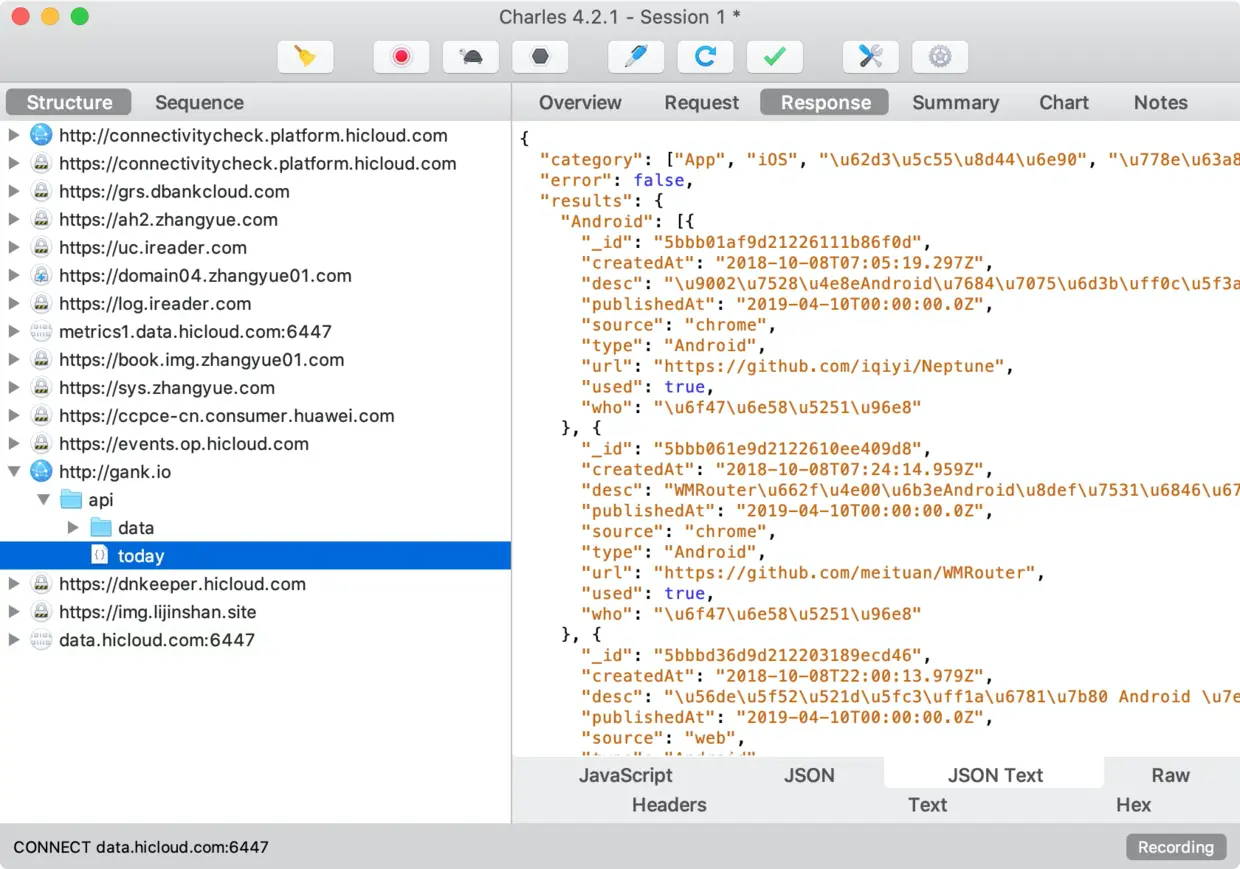Open the Notes tab

click(x=1160, y=102)
